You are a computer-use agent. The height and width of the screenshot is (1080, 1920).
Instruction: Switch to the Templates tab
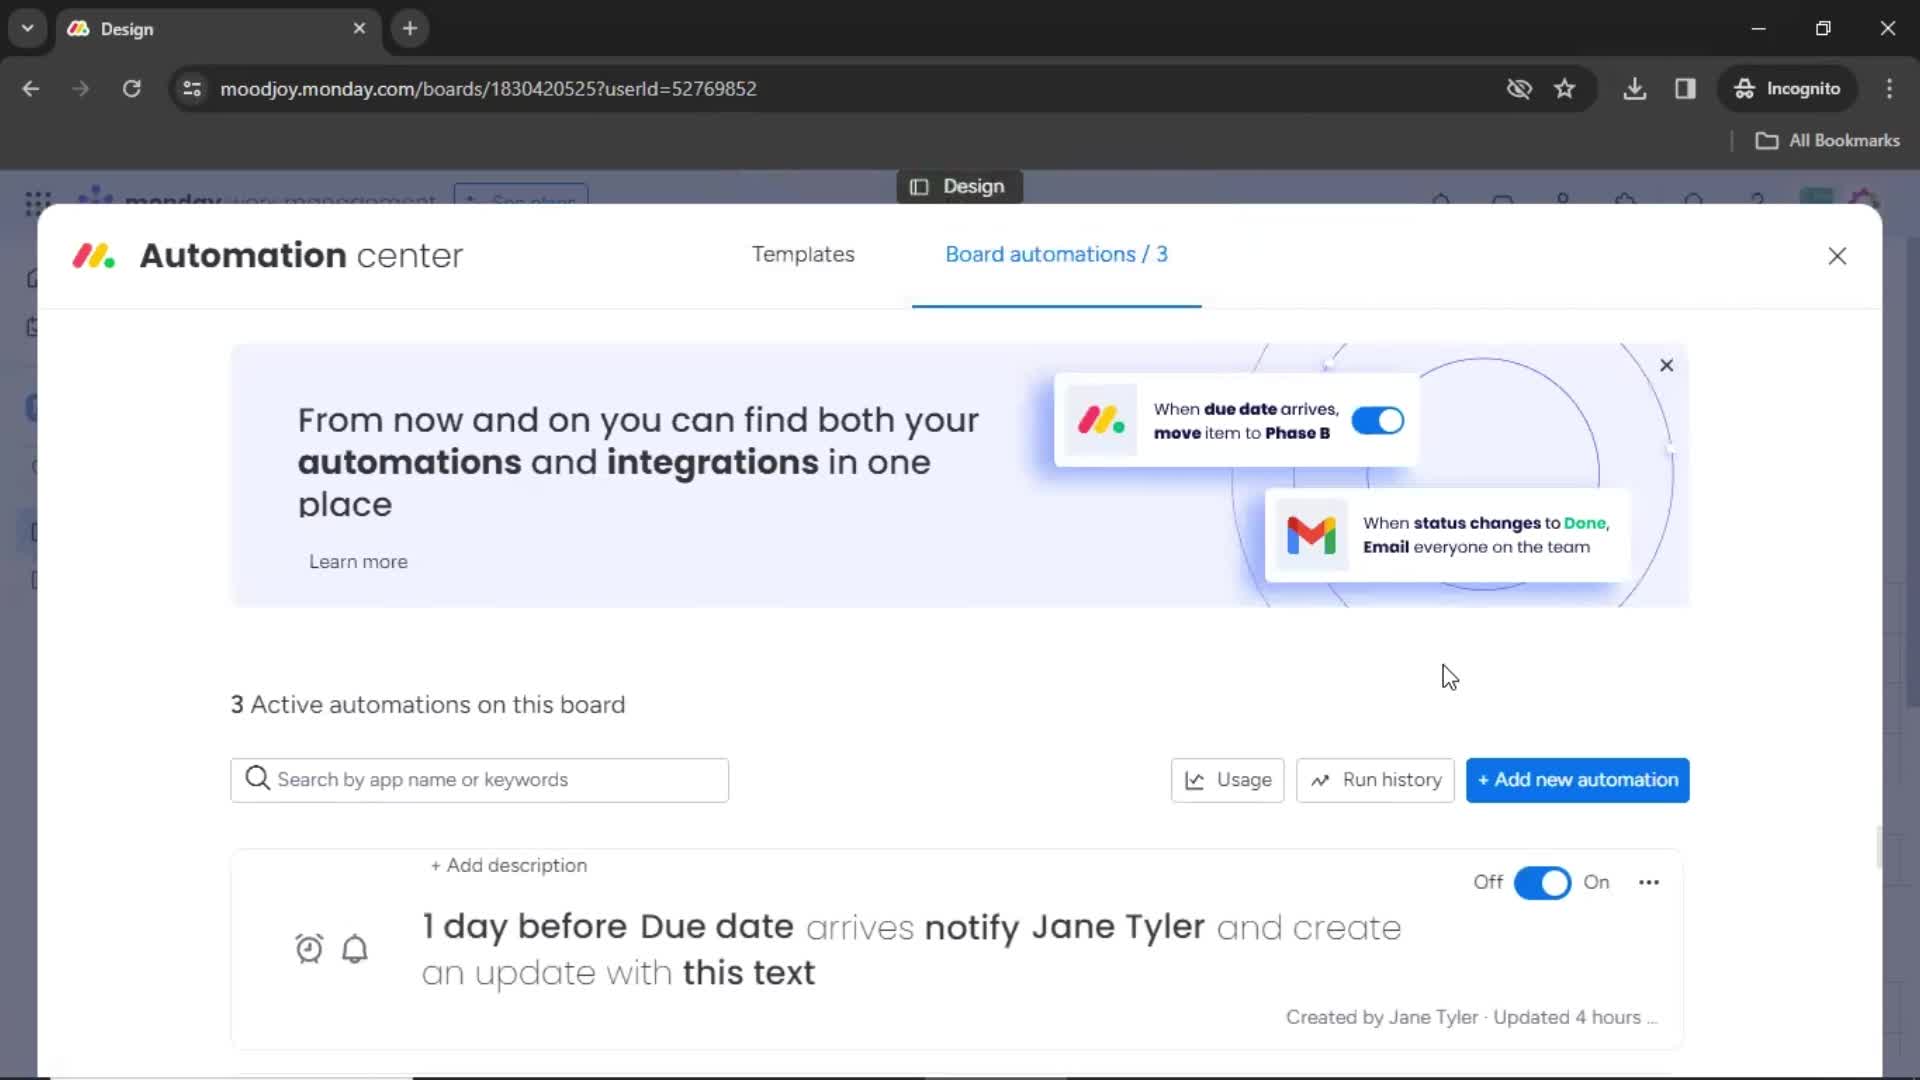[802, 253]
